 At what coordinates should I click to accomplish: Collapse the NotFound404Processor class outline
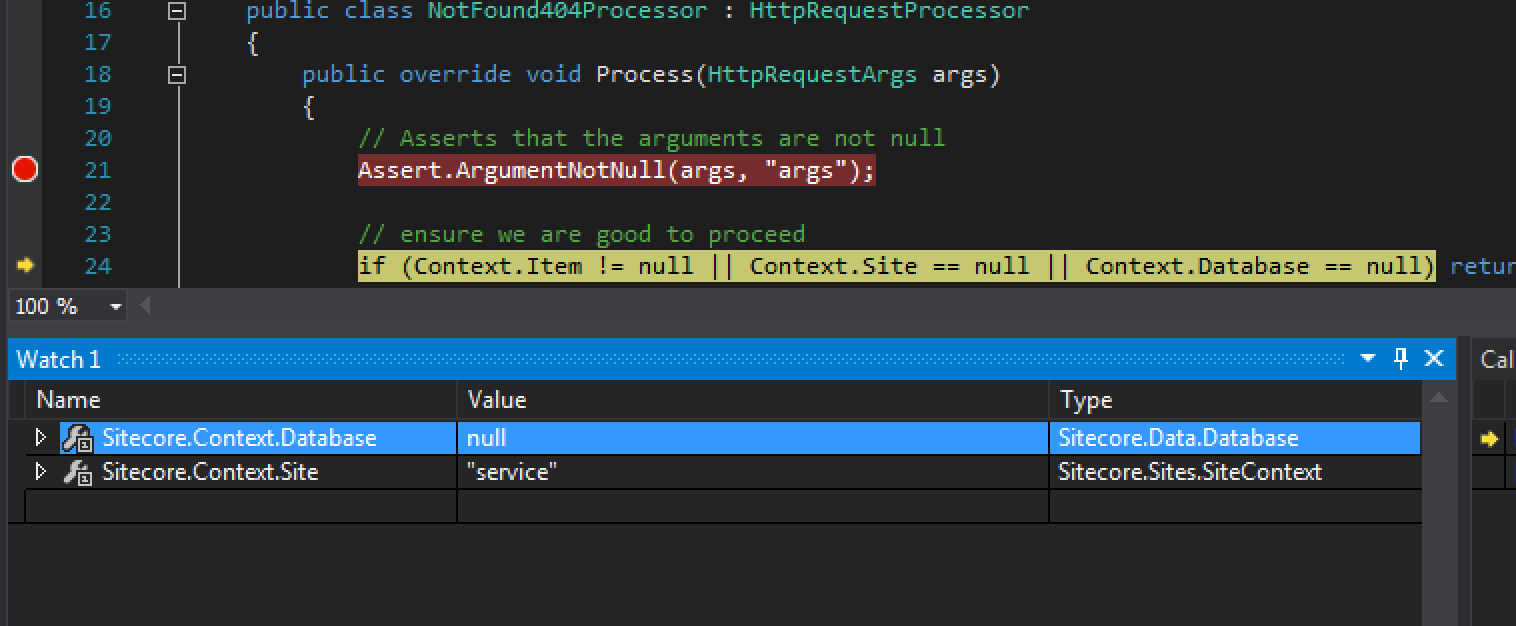coord(177,11)
